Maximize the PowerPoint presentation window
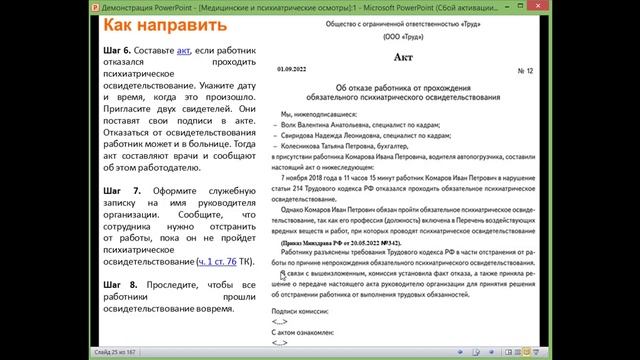Screen dimensions: 640x360 pyautogui.click(x=520, y=6)
